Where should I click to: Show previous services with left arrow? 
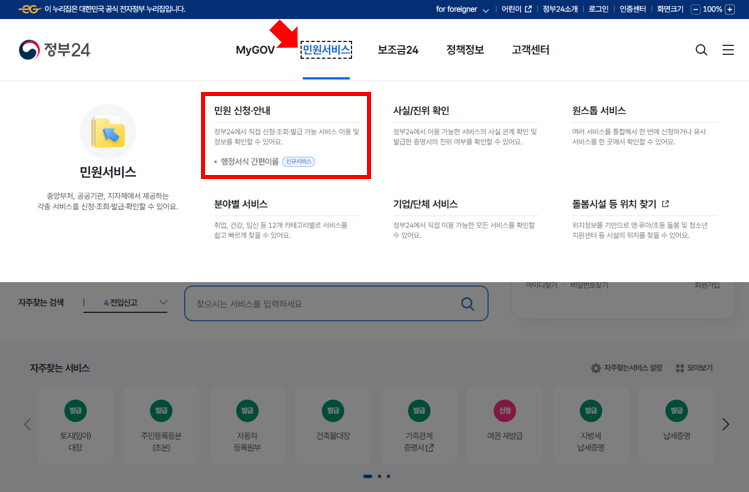[x=28, y=424]
